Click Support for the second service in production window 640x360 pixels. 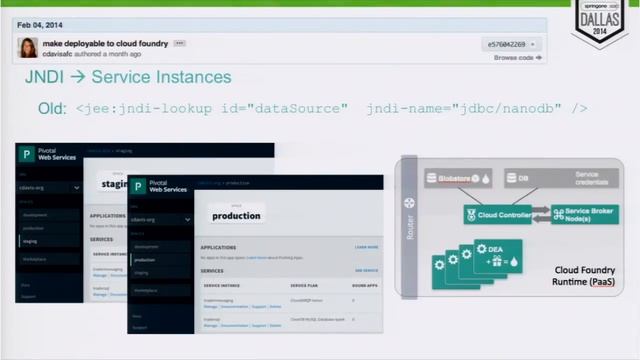point(259,326)
